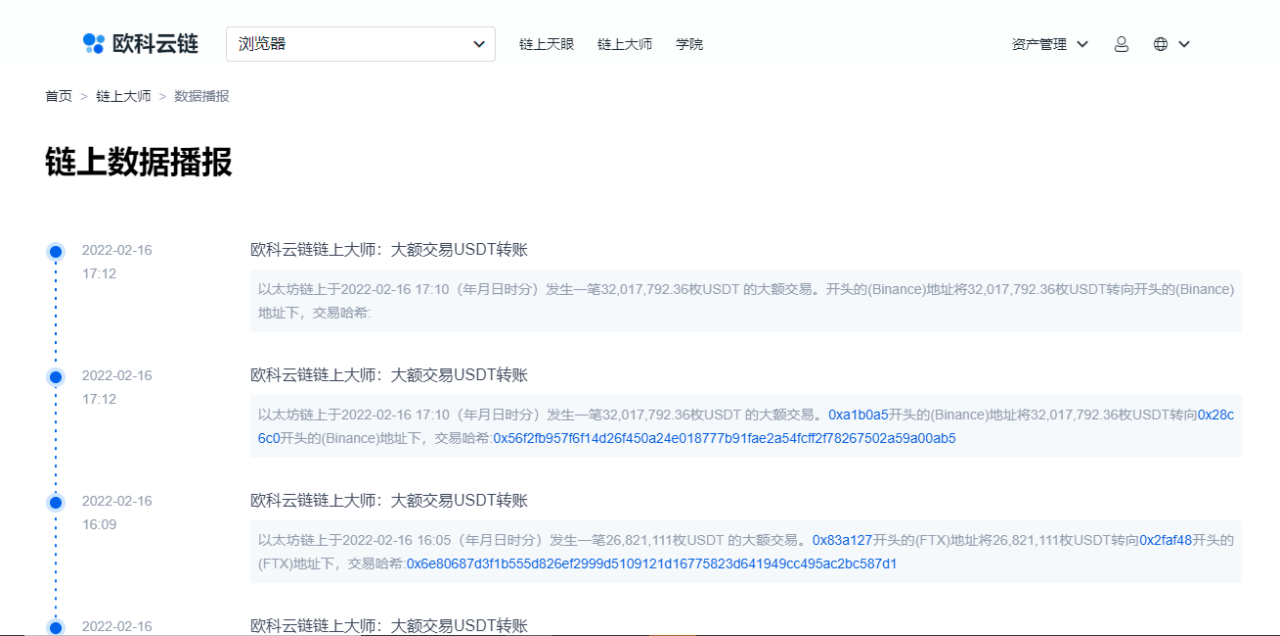1280x636 pixels.
Task: Click second 17:12 timeline dot
Action: pos(56,377)
